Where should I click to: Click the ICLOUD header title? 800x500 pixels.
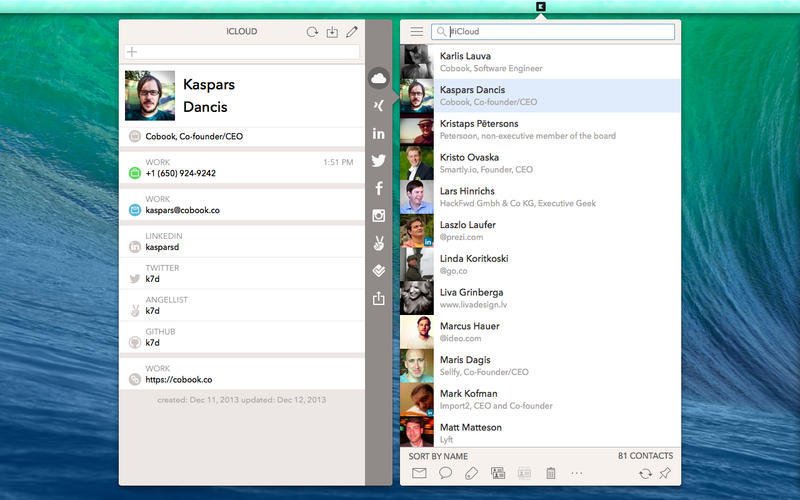242,32
